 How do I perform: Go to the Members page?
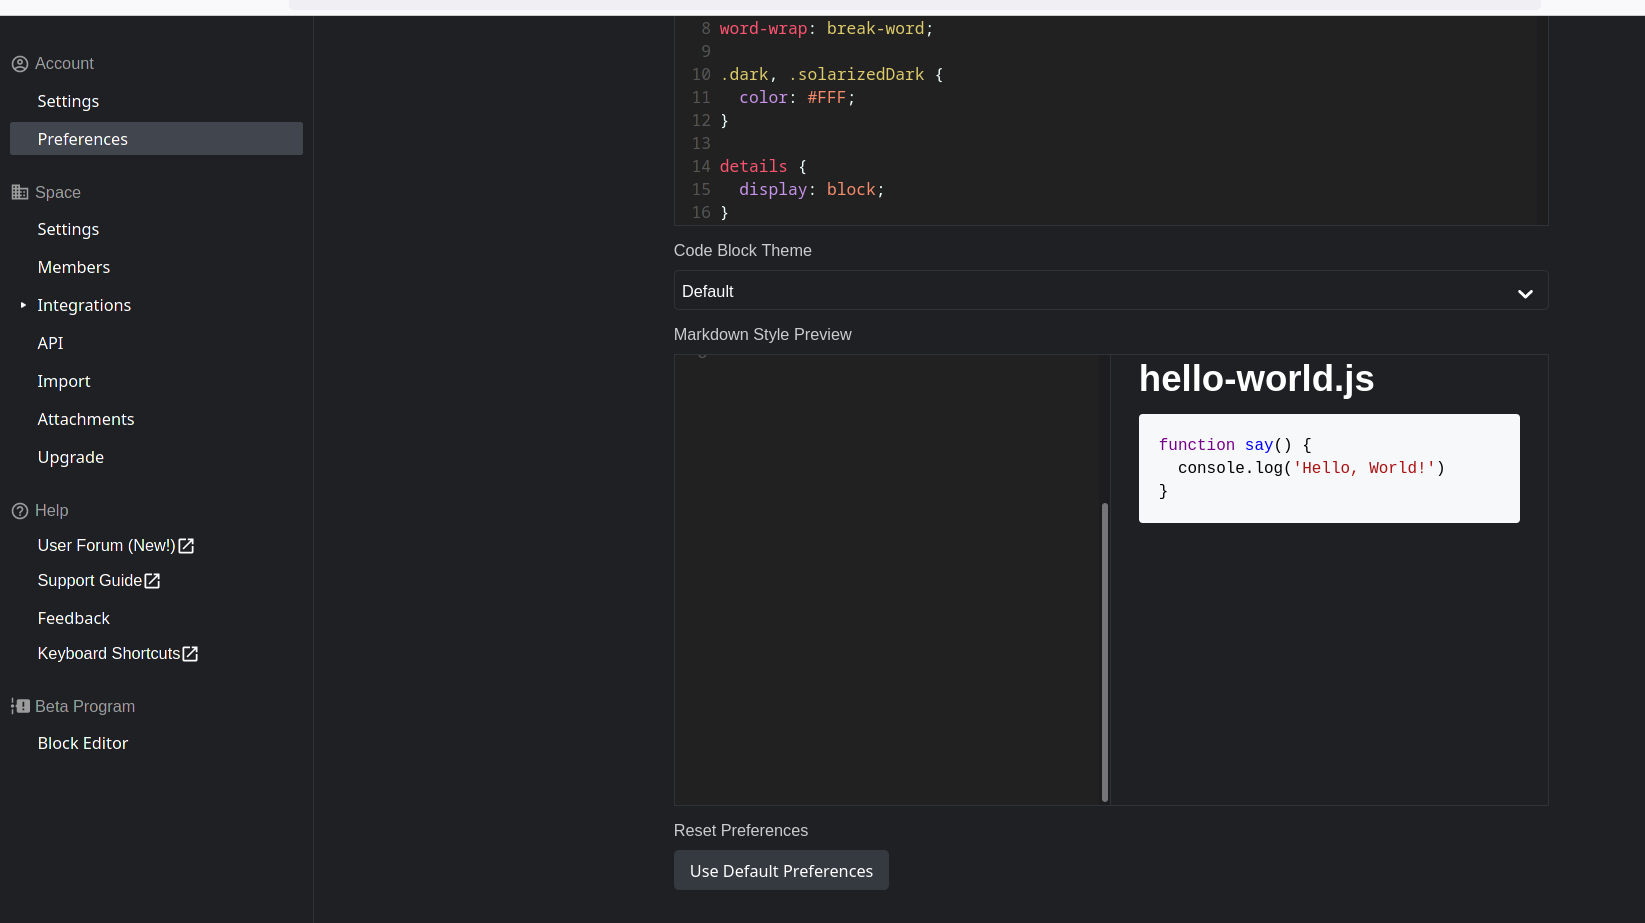(74, 267)
